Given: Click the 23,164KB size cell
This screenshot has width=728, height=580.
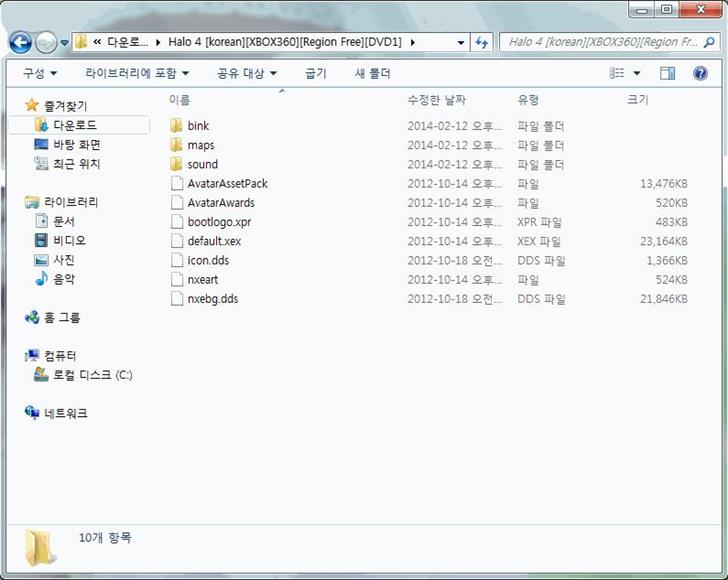Looking at the screenshot, I should (x=663, y=241).
